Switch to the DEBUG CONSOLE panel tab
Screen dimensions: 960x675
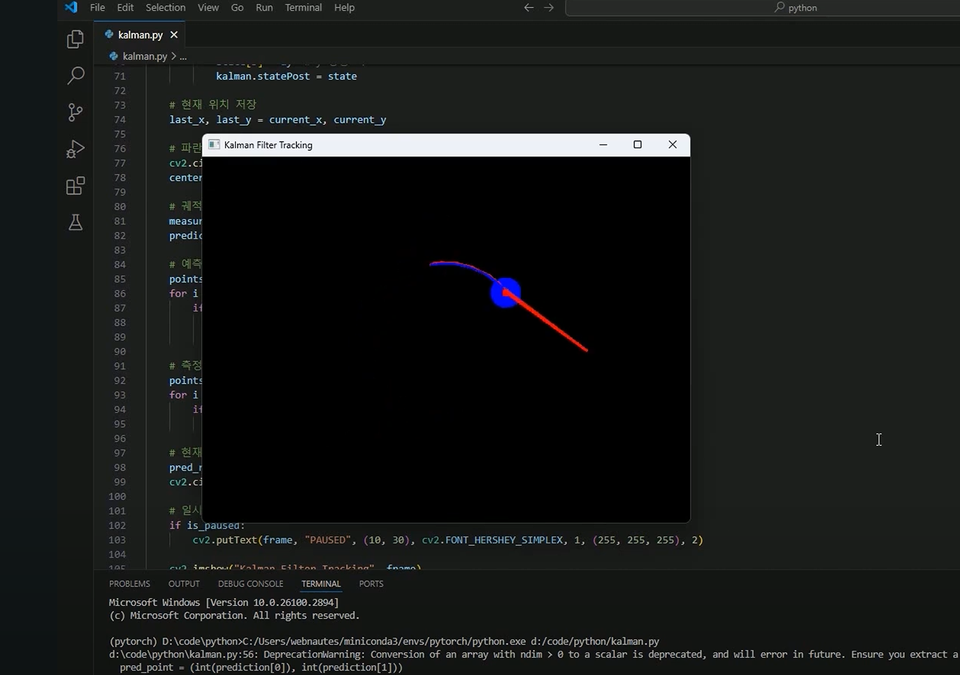pyautogui.click(x=250, y=584)
